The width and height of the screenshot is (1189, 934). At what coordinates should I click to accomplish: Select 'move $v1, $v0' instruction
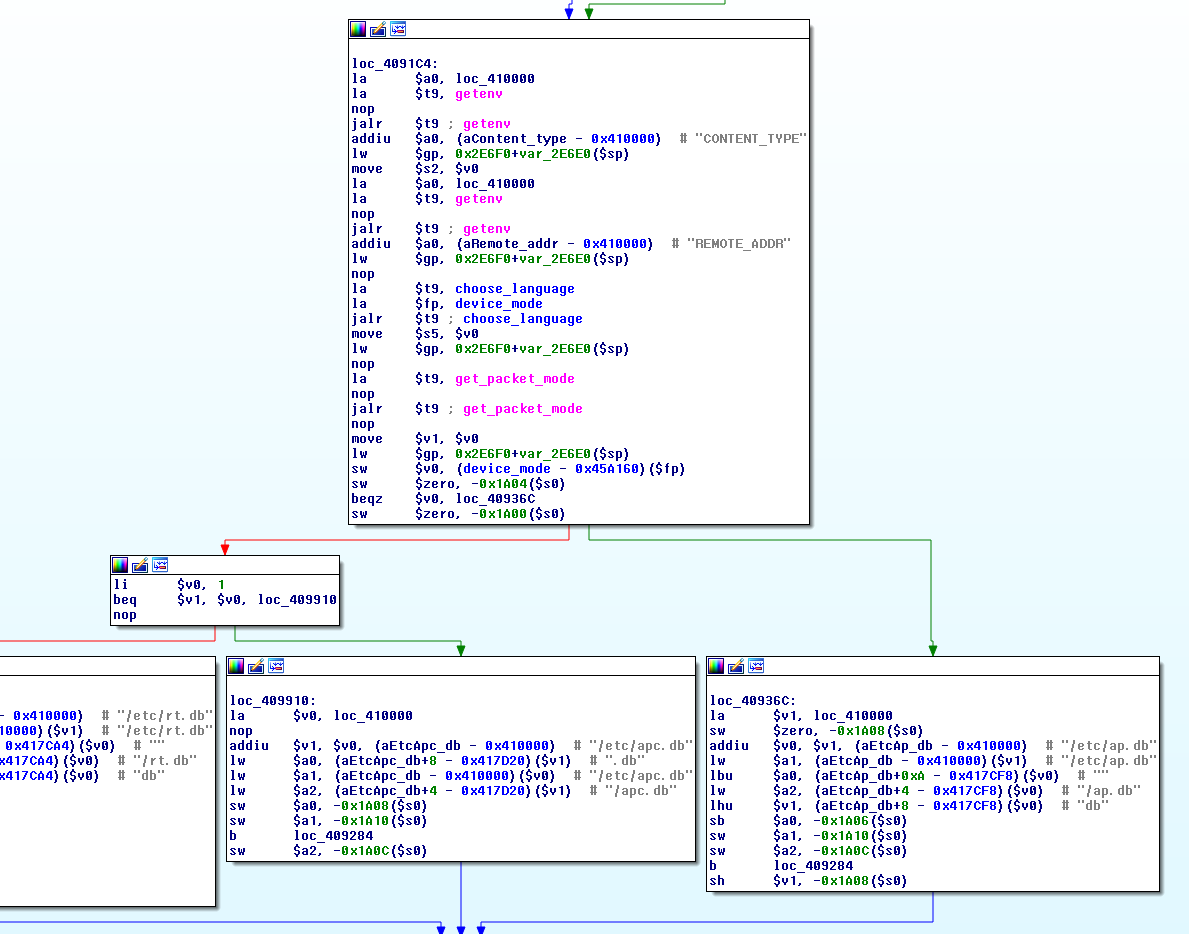(x=415, y=439)
